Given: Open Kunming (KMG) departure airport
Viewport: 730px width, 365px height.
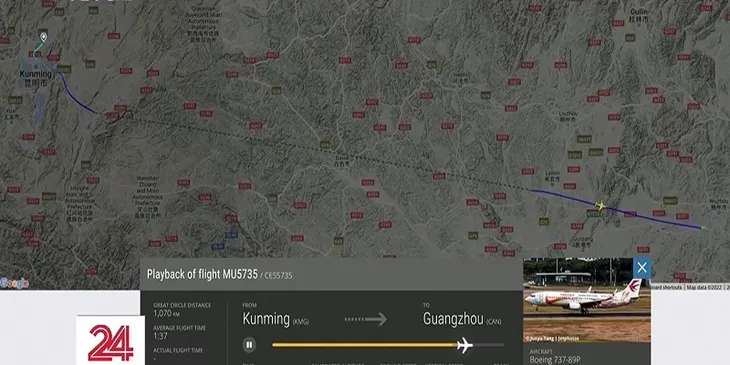Looking at the screenshot, I should click(x=276, y=319).
